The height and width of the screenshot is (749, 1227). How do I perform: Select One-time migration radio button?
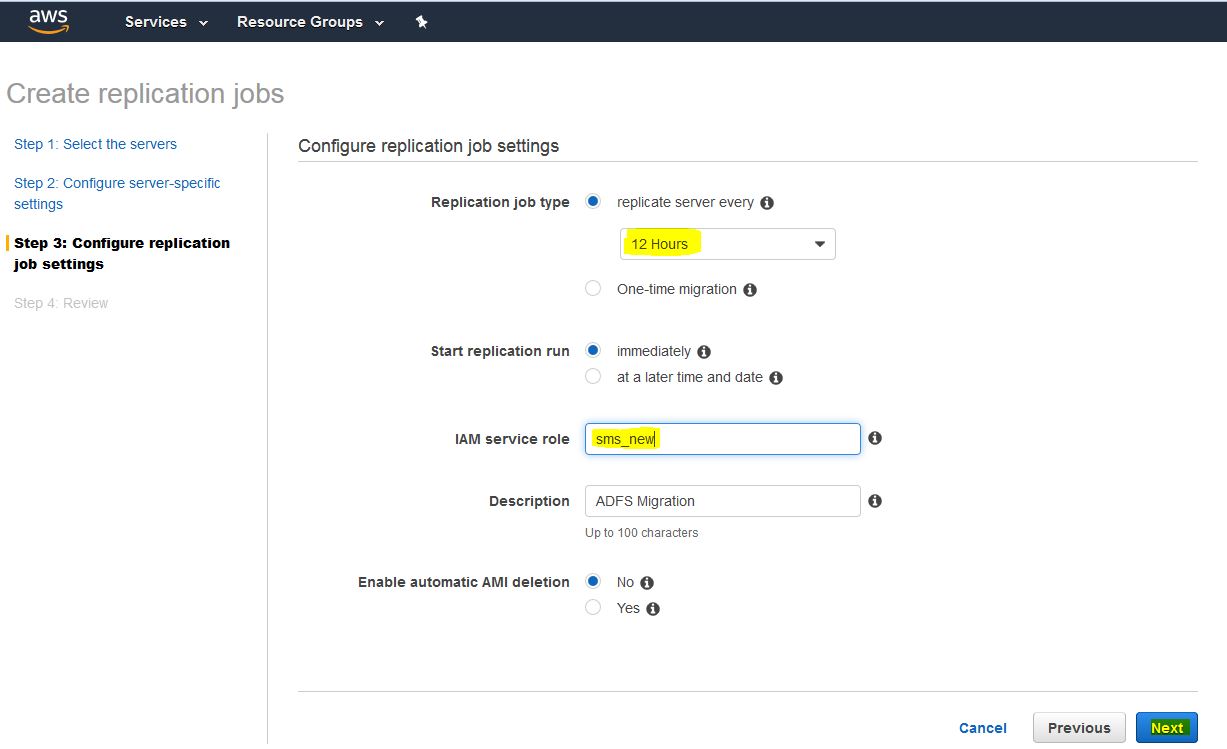click(x=593, y=289)
